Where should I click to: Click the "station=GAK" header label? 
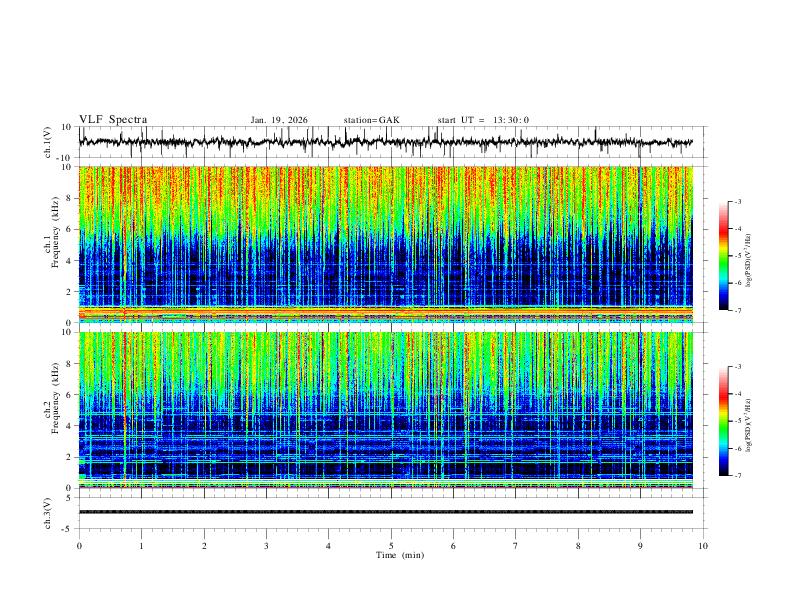click(x=371, y=120)
